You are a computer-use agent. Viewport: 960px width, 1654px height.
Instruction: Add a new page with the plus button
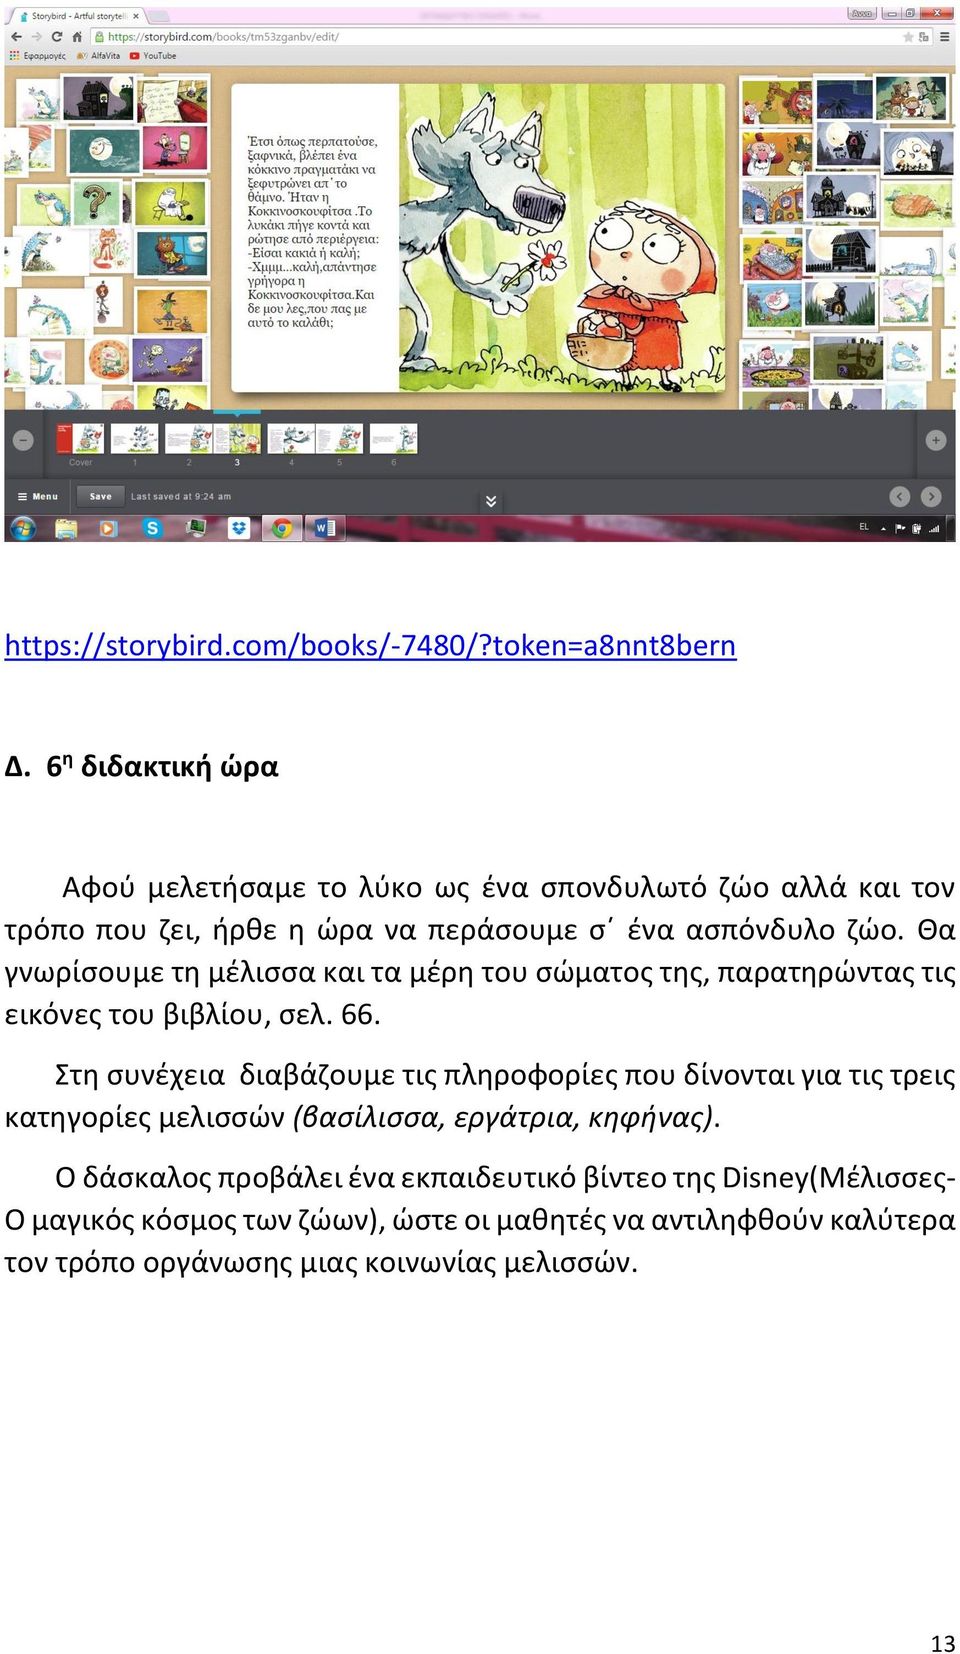tap(936, 440)
